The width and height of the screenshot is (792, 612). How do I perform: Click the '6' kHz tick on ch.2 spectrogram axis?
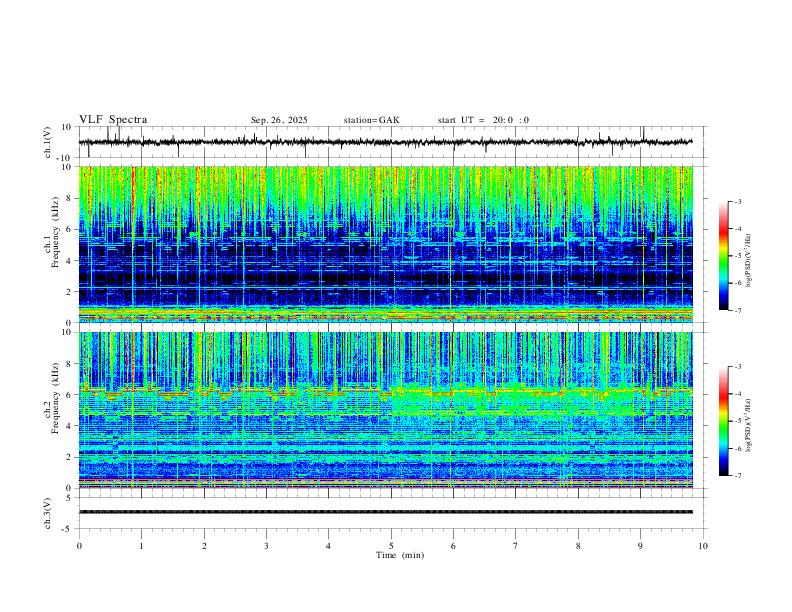click(x=70, y=395)
